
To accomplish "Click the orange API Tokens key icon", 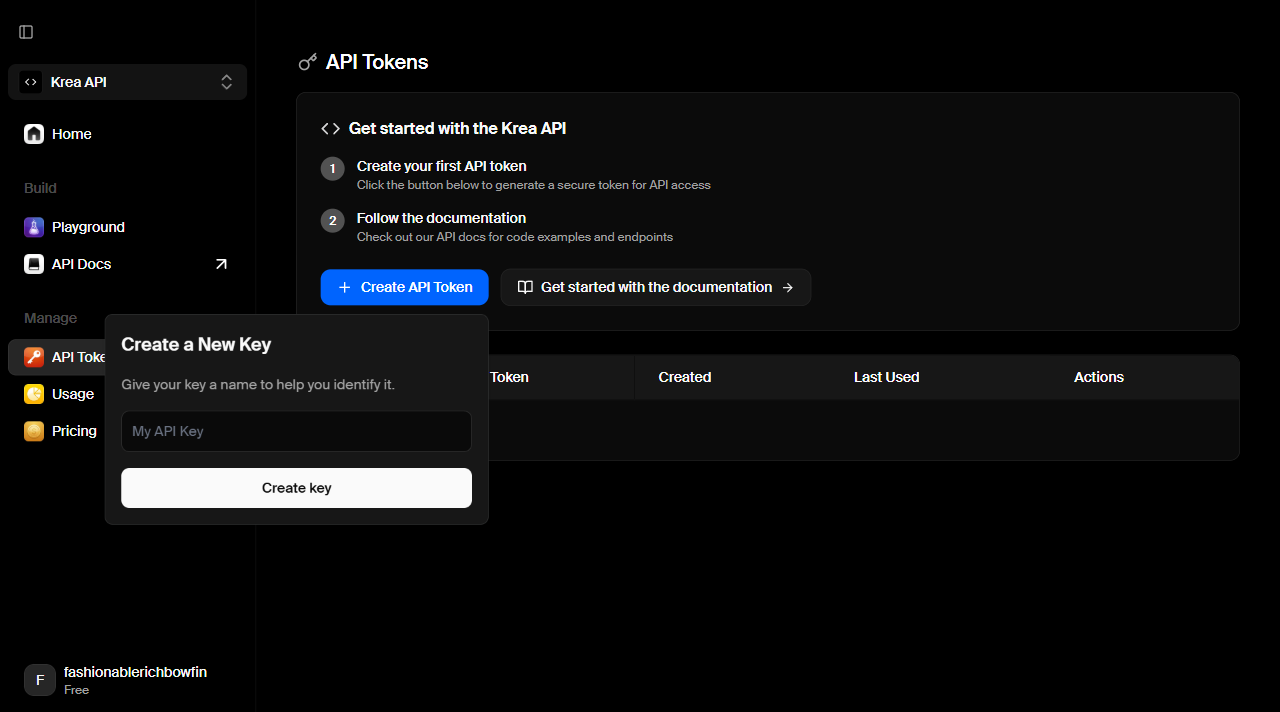I will (34, 357).
